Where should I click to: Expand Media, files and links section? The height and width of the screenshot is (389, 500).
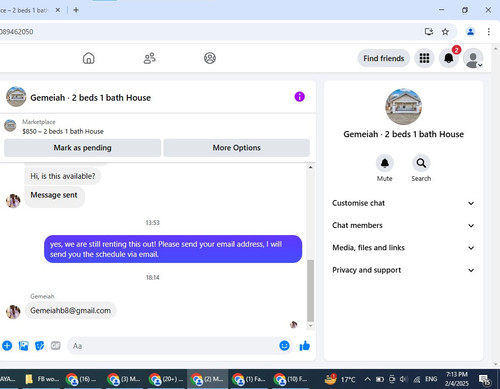point(403,248)
